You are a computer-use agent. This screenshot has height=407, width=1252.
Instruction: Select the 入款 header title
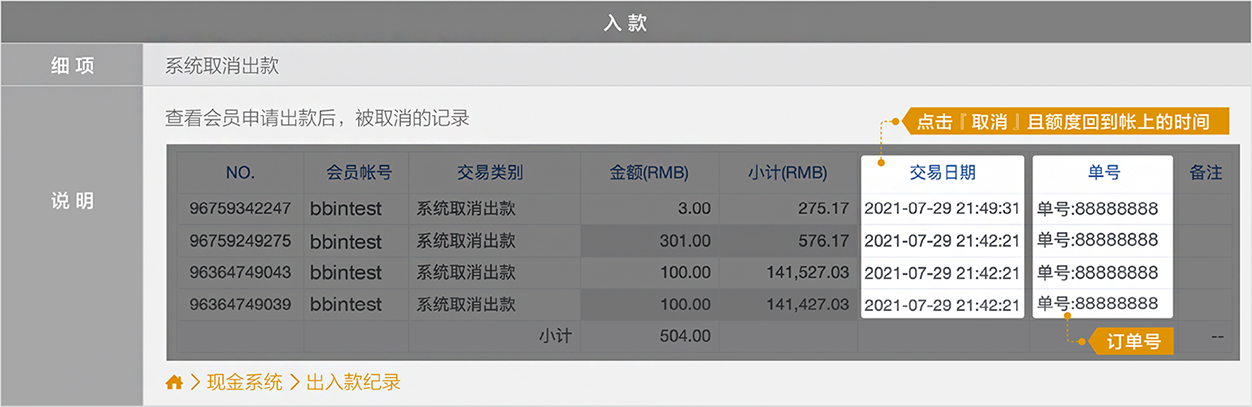pyautogui.click(x=626, y=23)
